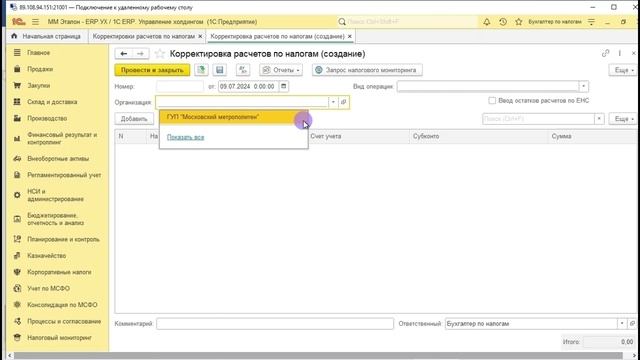
Task: Close the Корректировки расчетов по налогам tab
Action: tap(200, 36)
